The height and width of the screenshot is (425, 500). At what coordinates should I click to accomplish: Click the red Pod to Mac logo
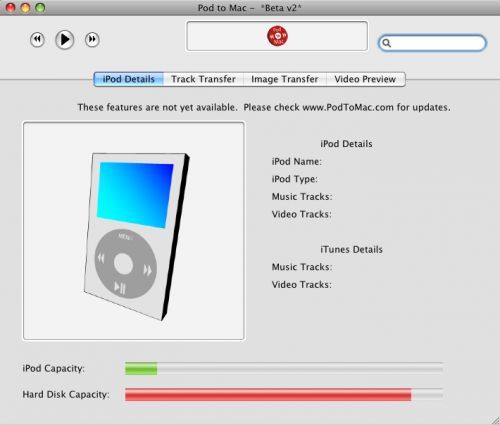(277, 36)
